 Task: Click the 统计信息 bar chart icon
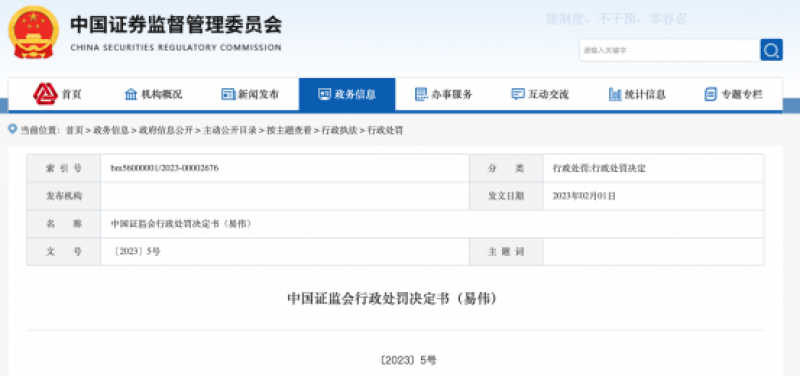[615, 94]
